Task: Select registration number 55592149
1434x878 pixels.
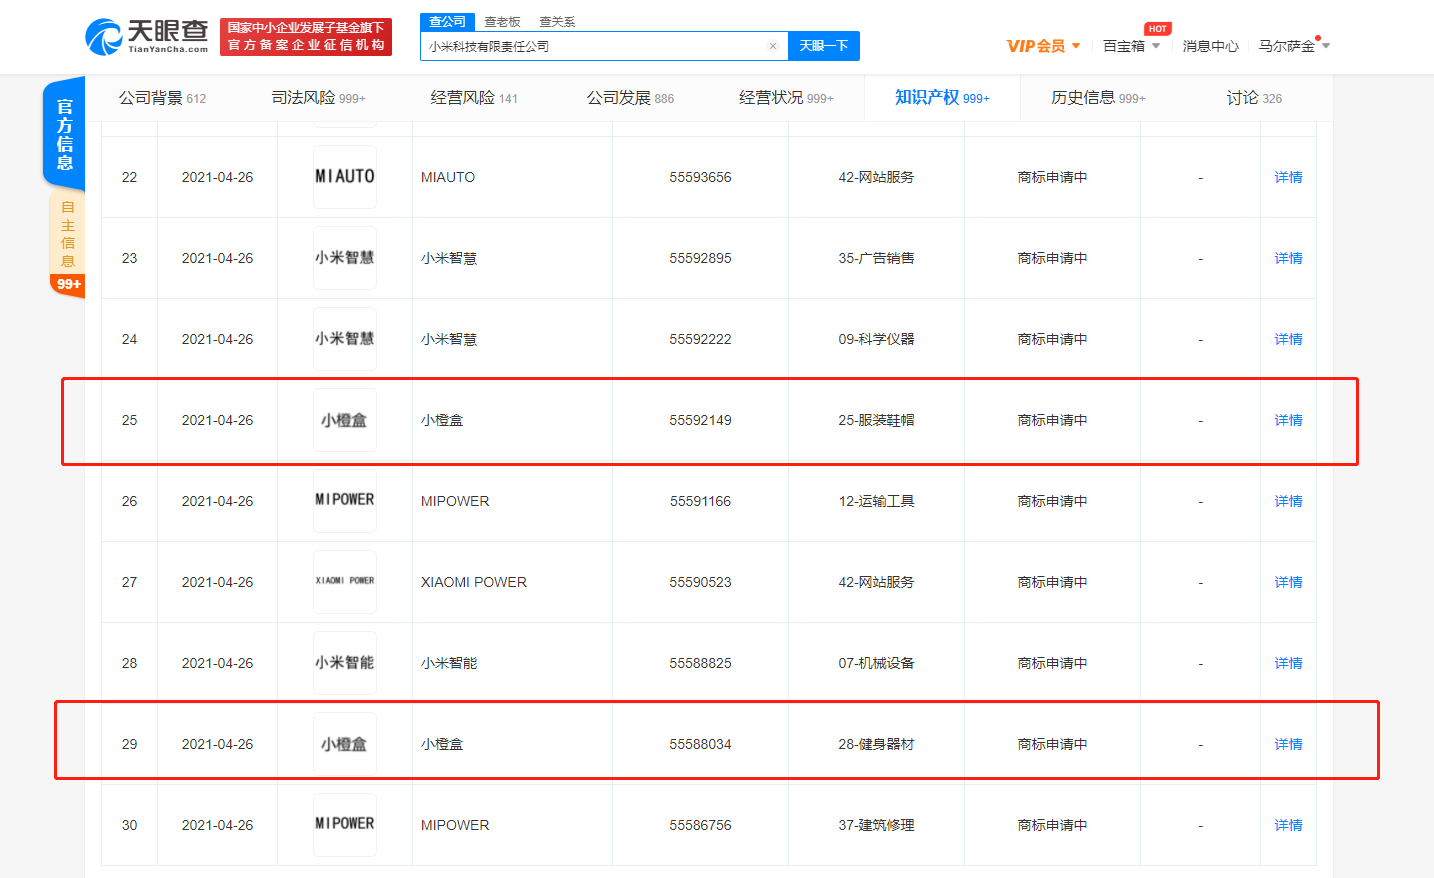Action: (x=700, y=420)
